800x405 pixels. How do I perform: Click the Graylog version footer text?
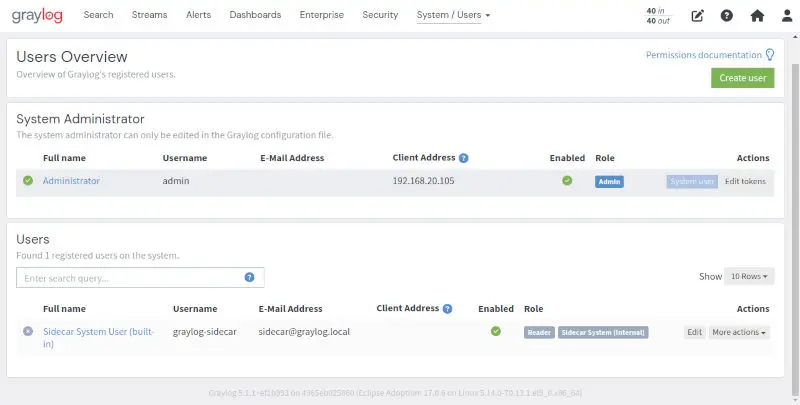point(395,393)
